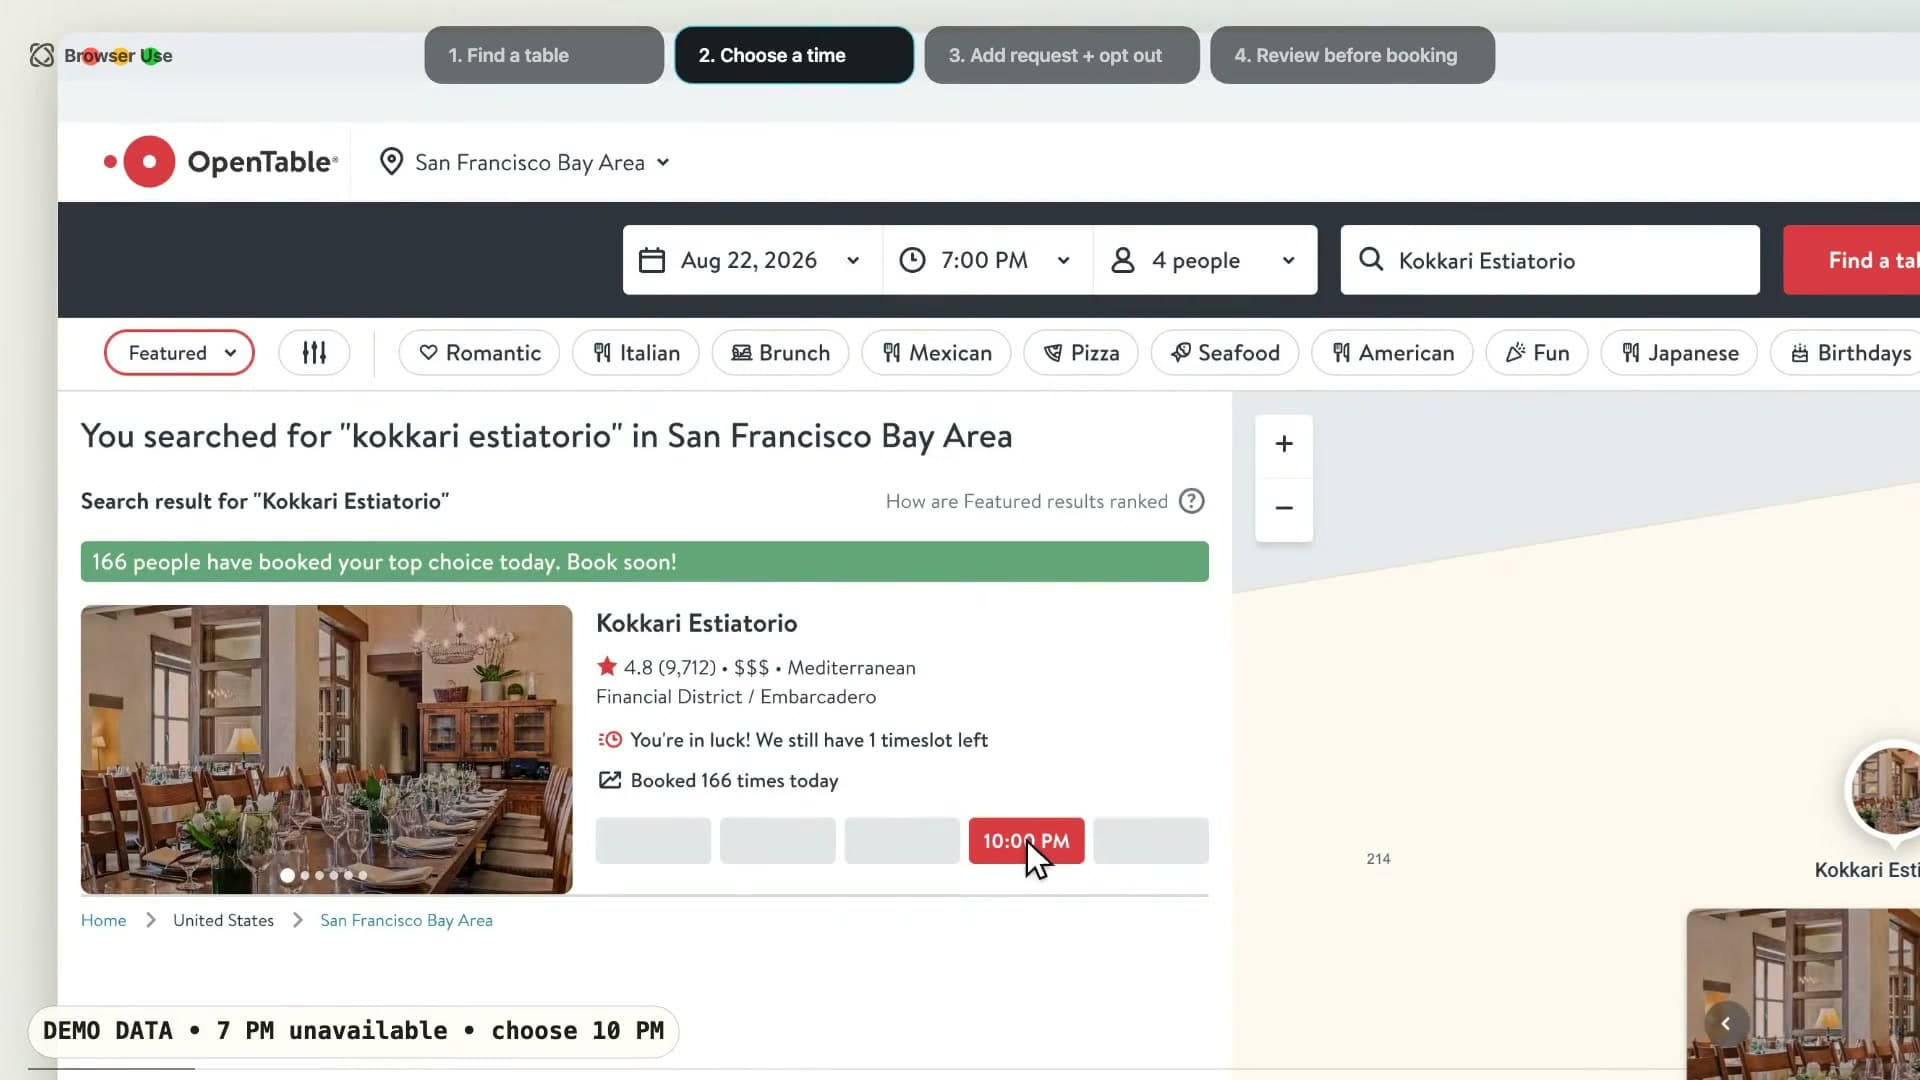Click the Kokkari Estiatorio search input field
The height and width of the screenshot is (1080, 1920).
click(1550, 260)
